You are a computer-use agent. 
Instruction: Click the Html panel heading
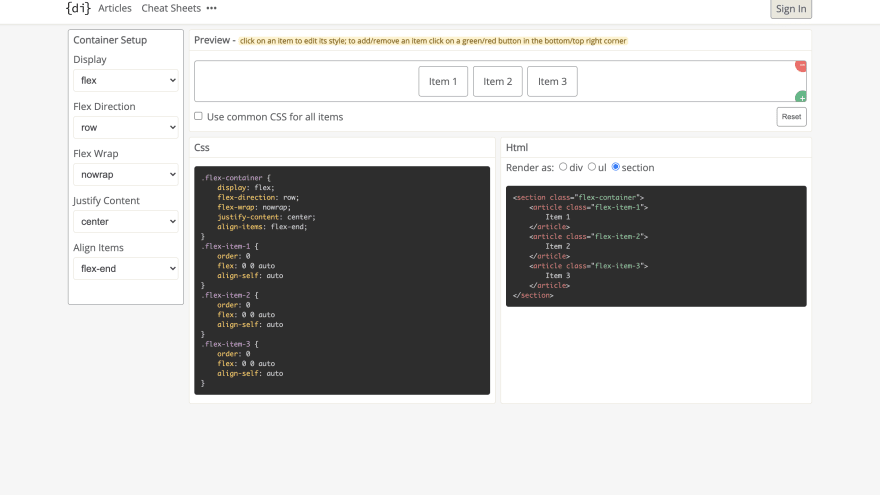pos(517,148)
